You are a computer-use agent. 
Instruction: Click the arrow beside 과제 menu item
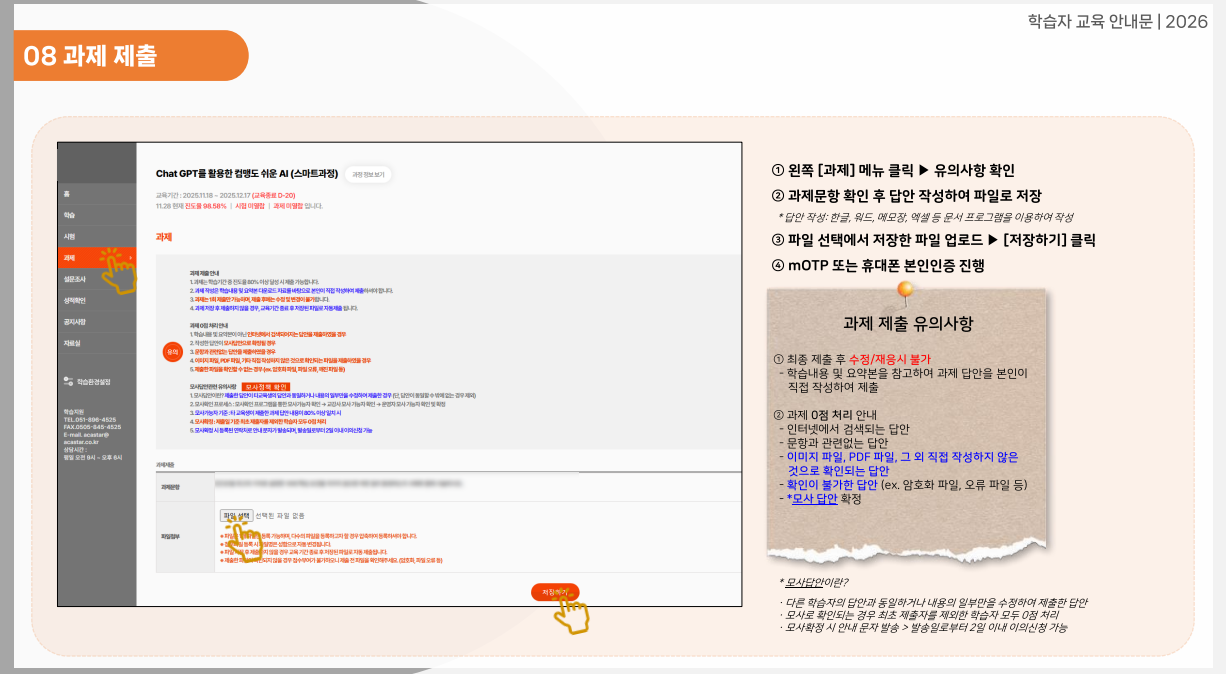tap(130, 258)
